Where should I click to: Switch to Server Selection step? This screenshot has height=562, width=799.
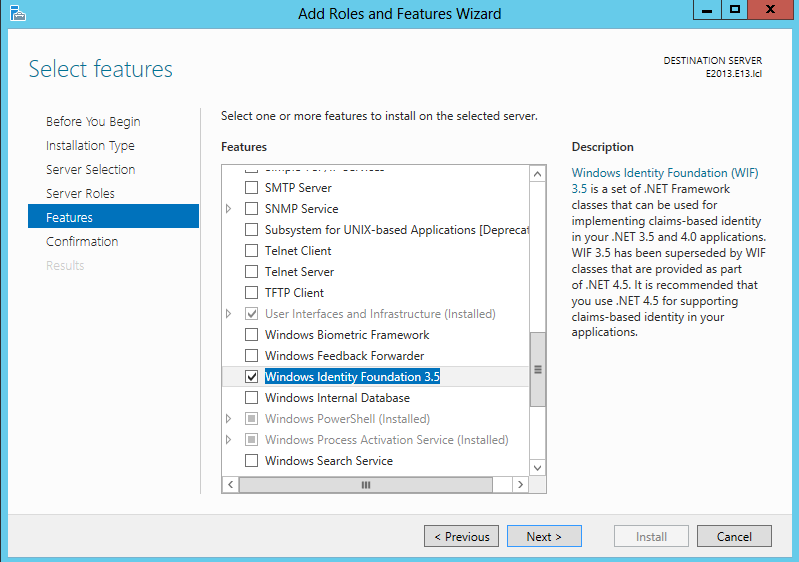91,170
